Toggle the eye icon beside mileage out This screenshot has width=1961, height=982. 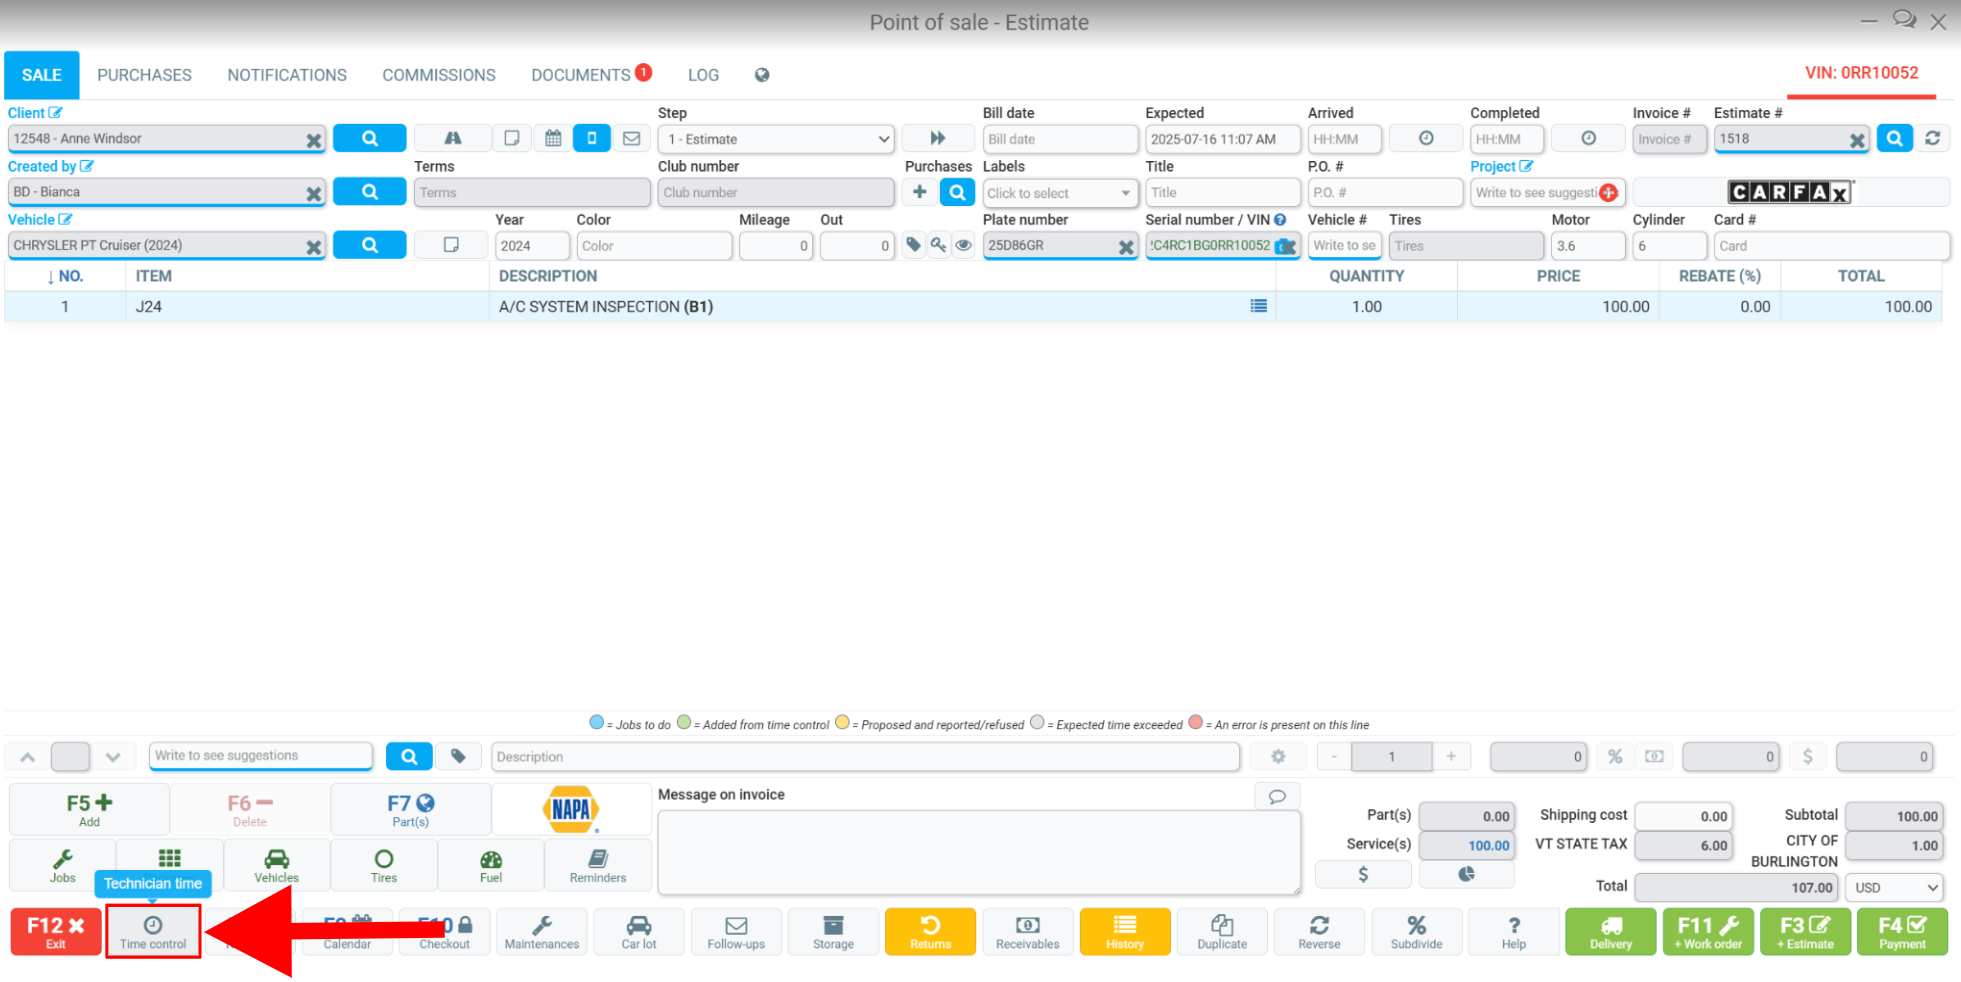coord(963,245)
